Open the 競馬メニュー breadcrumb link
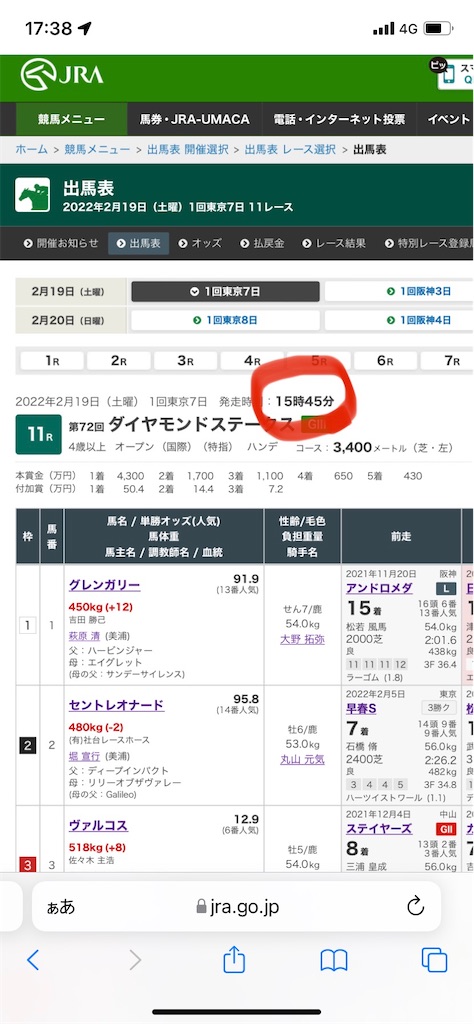 [96, 150]
